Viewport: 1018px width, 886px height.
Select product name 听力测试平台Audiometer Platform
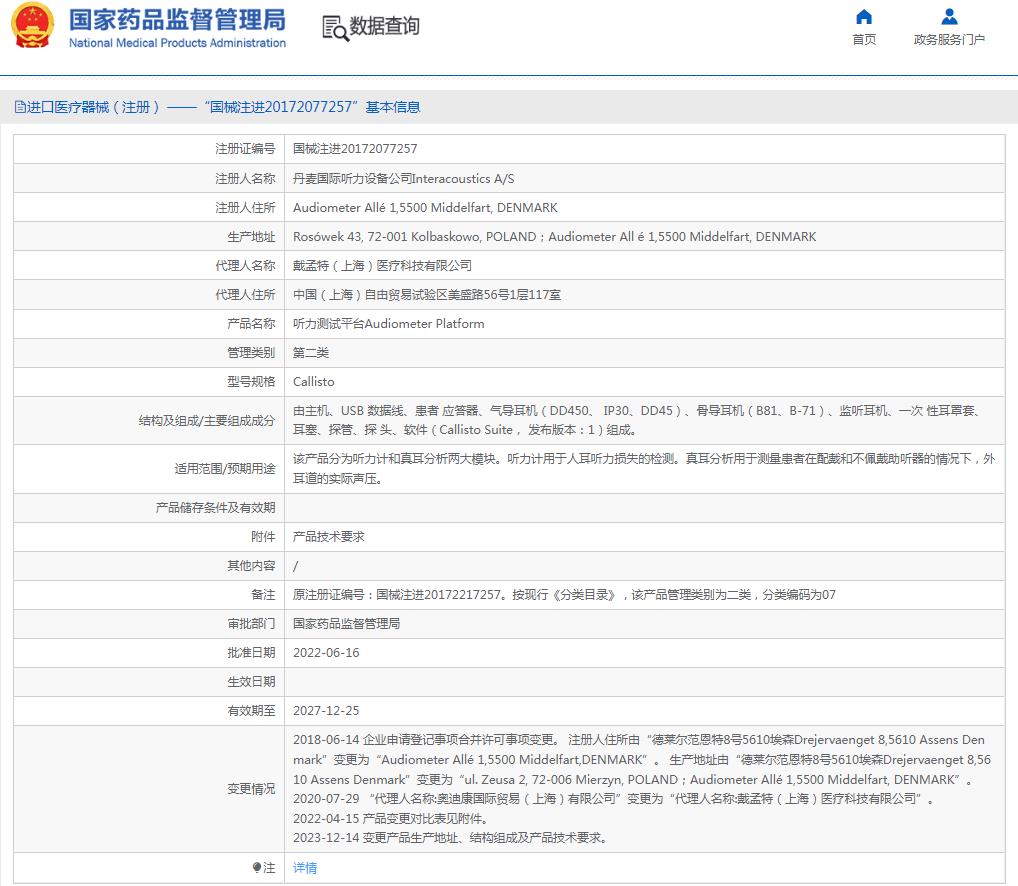click(x=388, y=323)
